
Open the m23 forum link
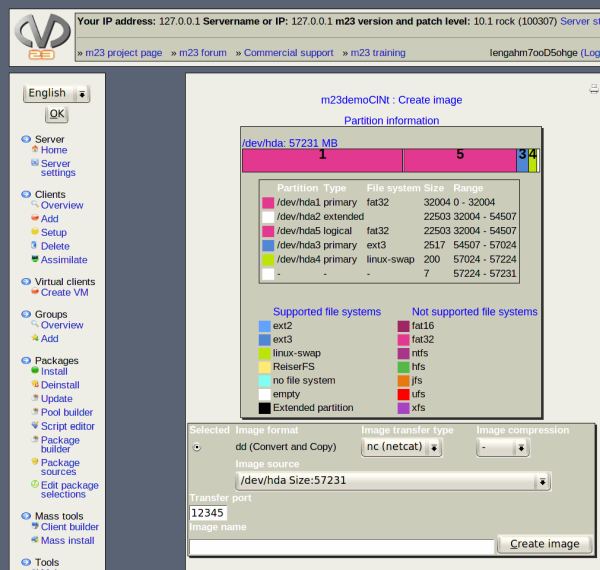203,52
